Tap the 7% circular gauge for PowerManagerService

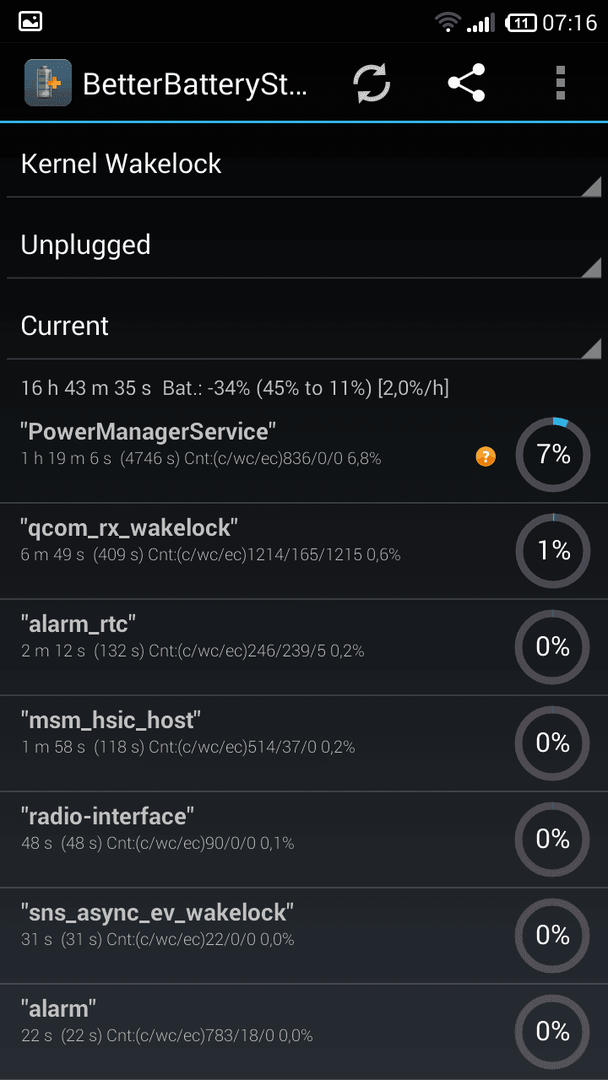click(552, 455)
